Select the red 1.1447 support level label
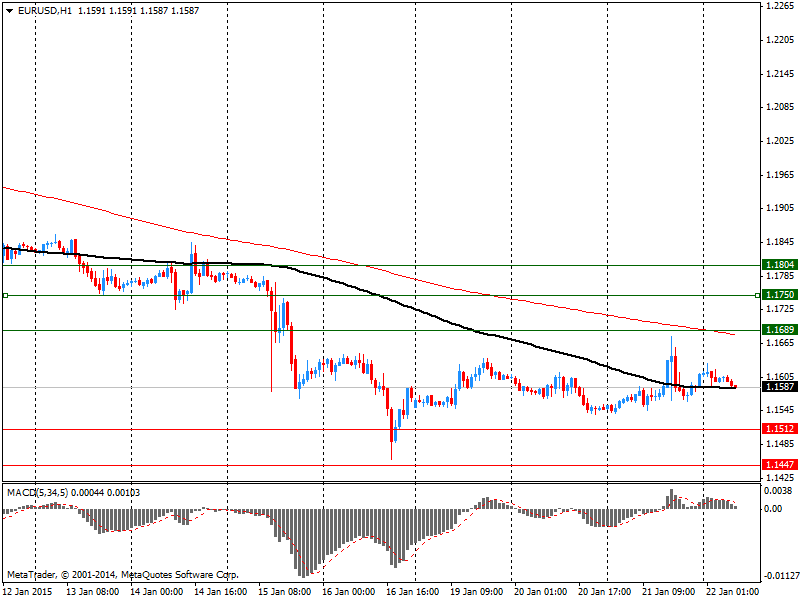Screen dimensions: 800x600 [779, 465]
